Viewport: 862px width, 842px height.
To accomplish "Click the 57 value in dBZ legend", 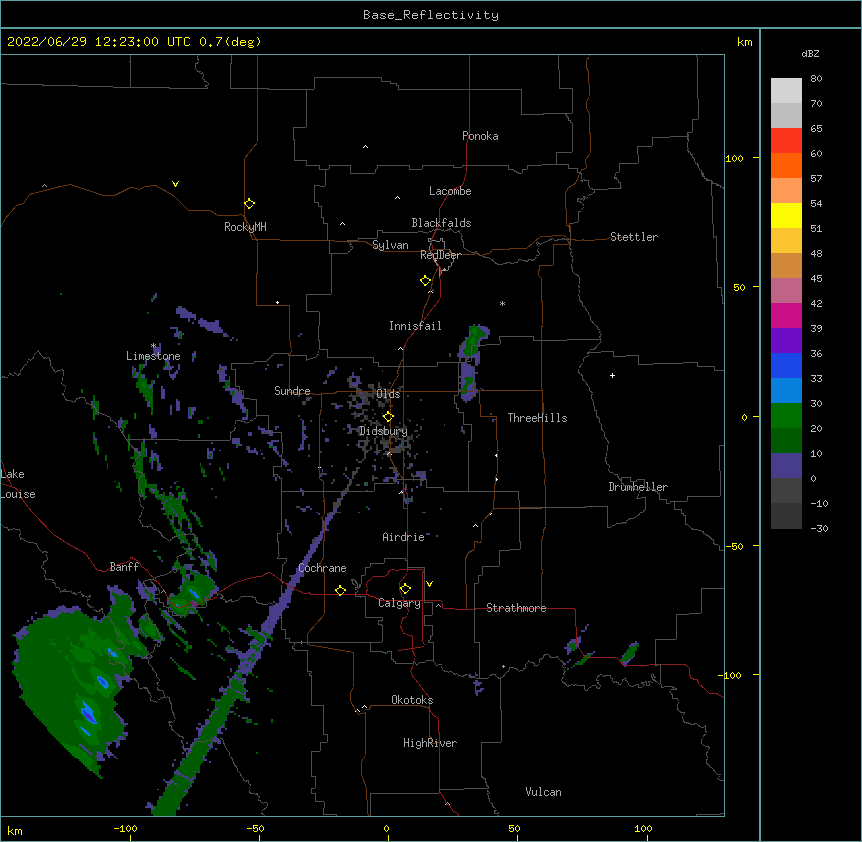I will [816, 179].
